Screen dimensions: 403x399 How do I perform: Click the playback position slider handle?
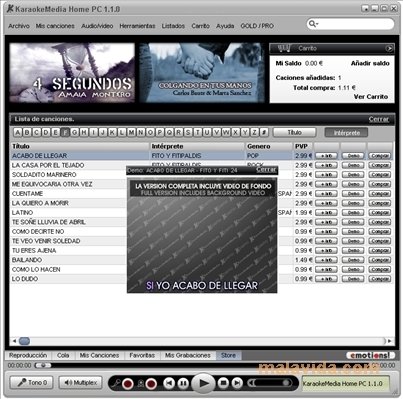coord(43,365)
